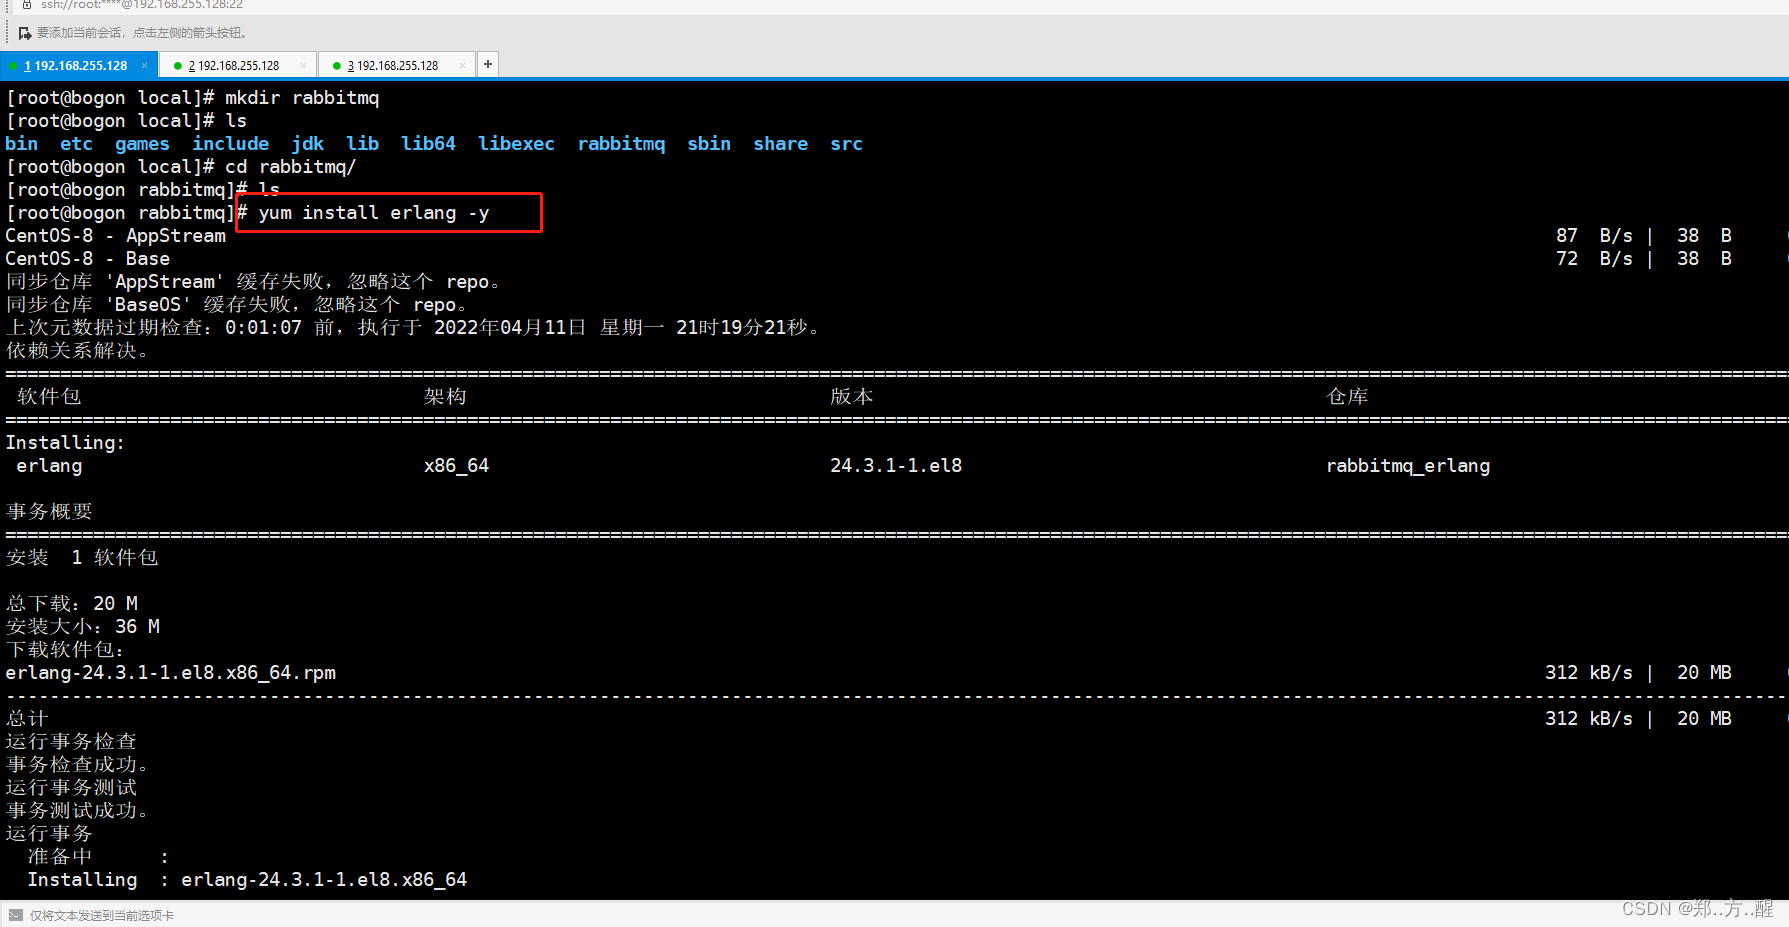This screenshot has height=927, width=1789.
Task: Click the 'CentOS-8 - AppStream' line
Action: coord(116,236)
